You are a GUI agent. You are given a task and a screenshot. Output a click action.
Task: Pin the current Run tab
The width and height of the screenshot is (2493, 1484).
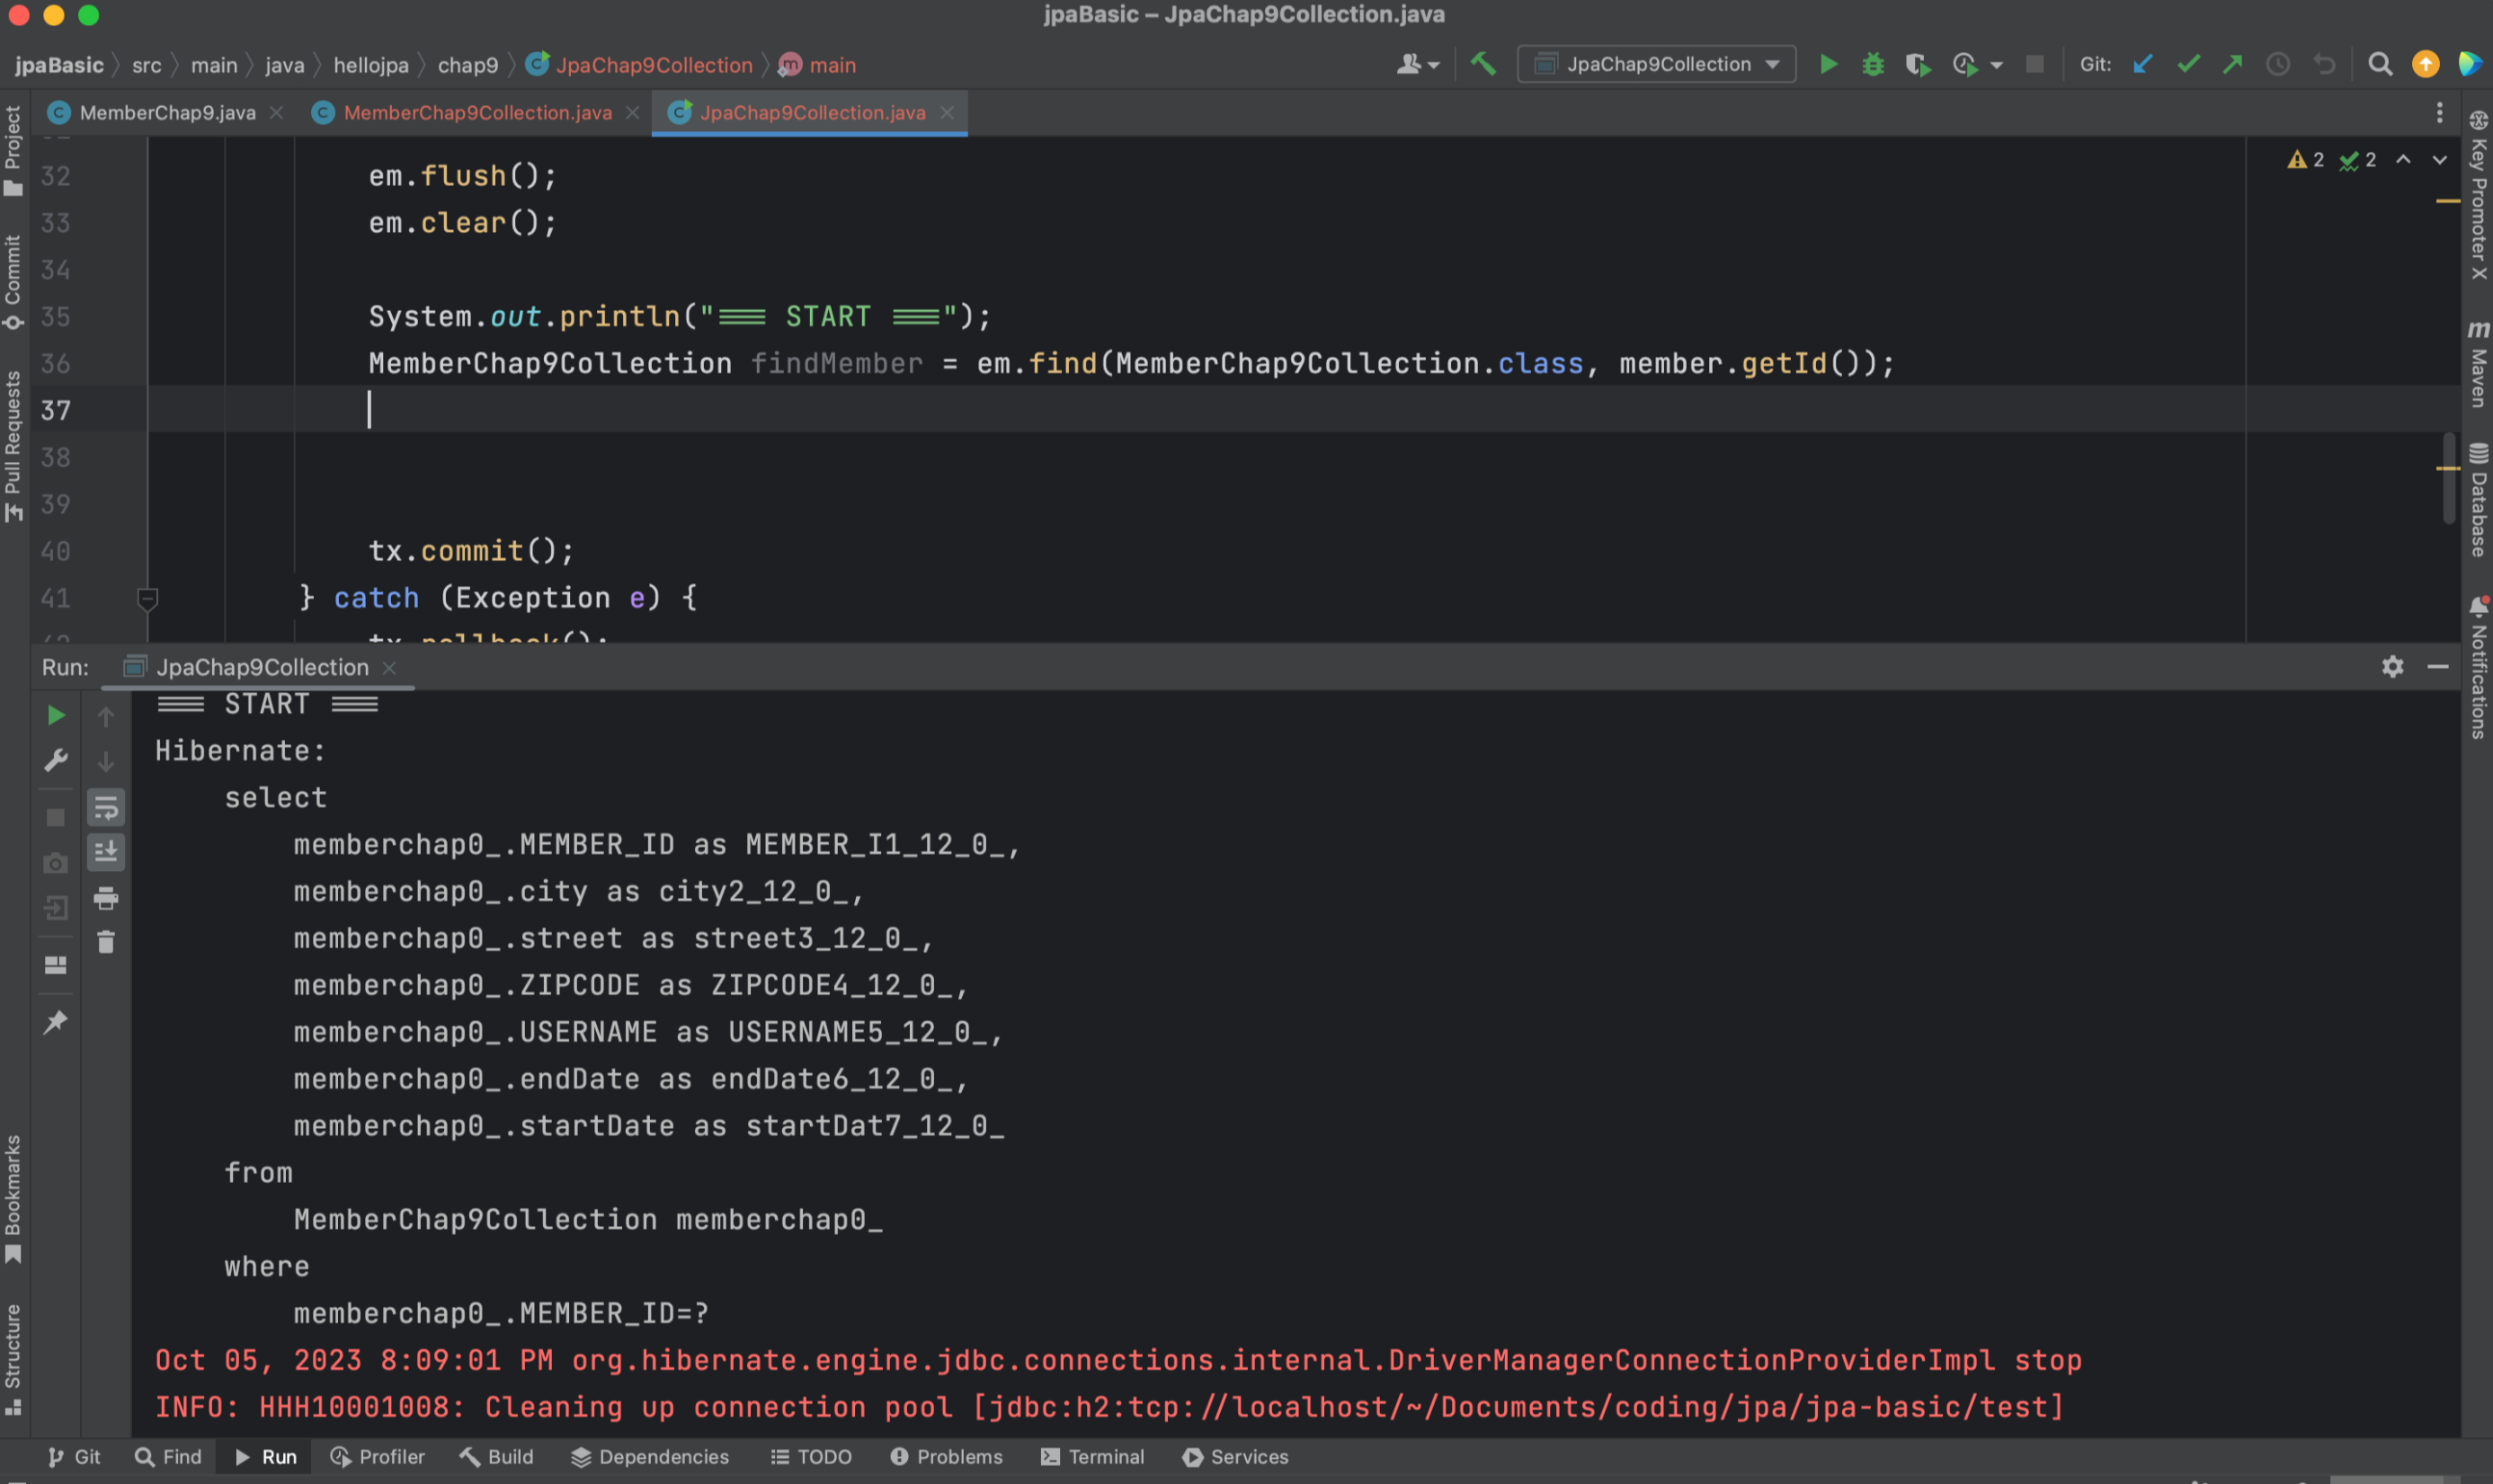(56, 1022)
